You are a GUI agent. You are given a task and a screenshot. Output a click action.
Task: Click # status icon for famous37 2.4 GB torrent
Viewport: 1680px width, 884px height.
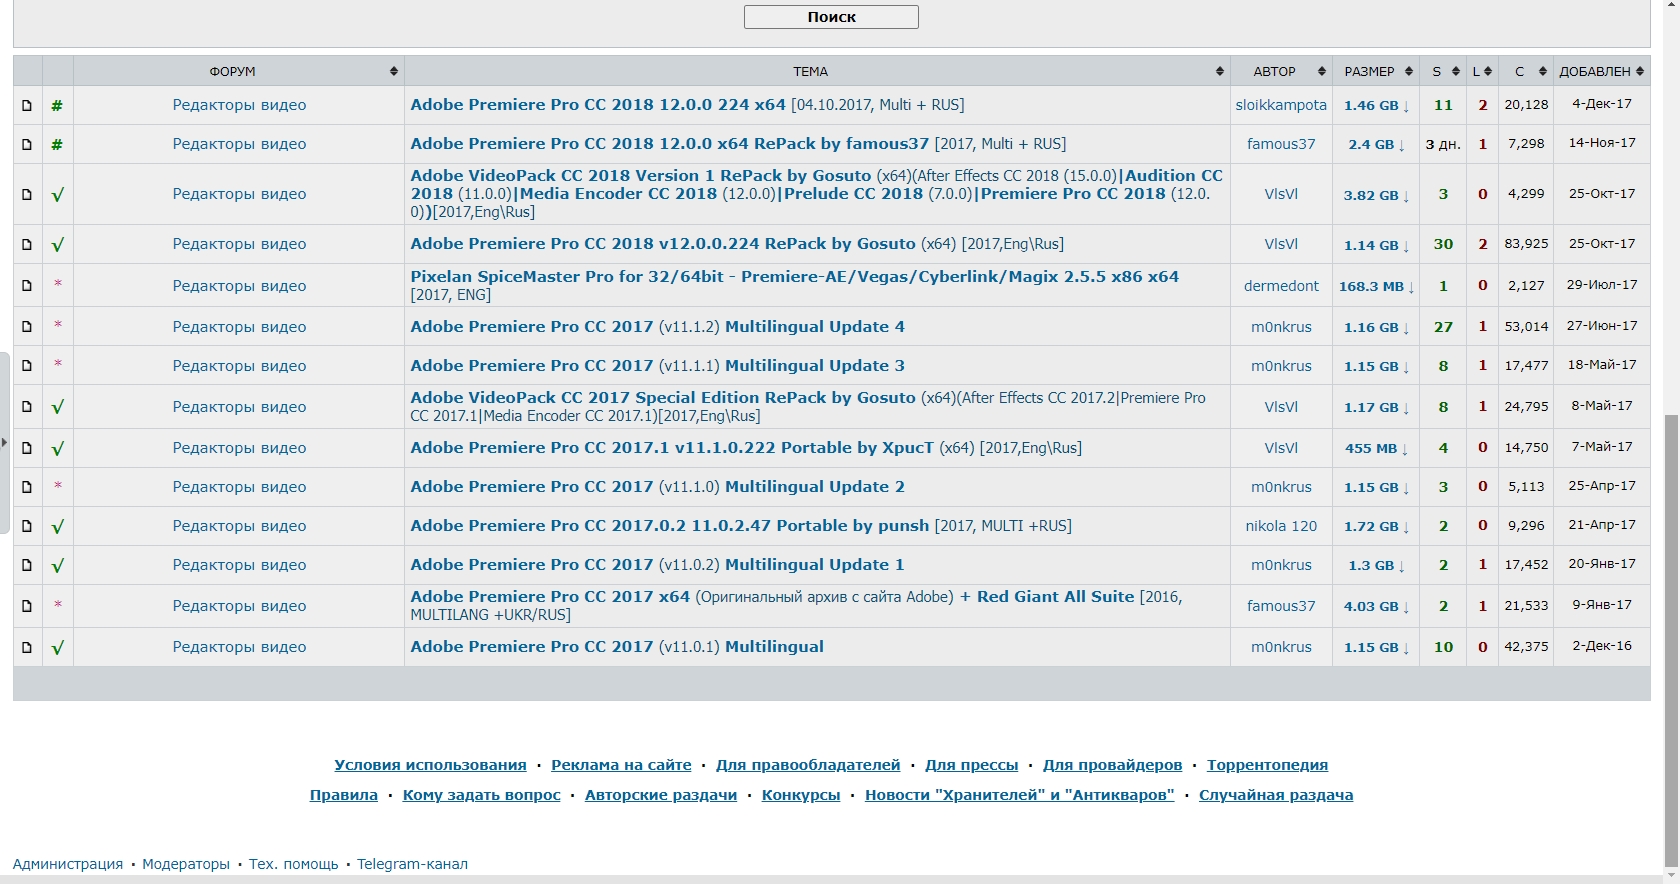tap(57, 144)
